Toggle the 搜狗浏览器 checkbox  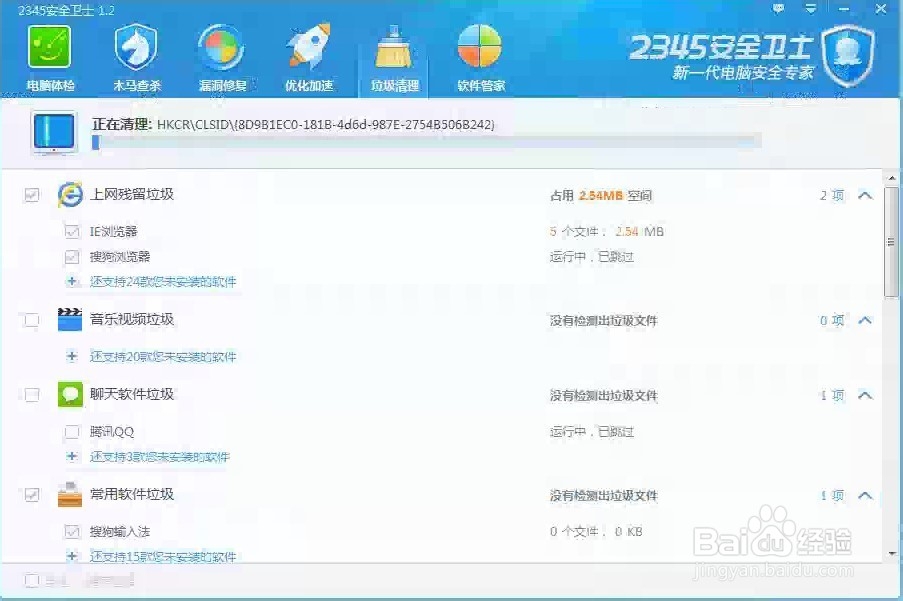point(72,257)
